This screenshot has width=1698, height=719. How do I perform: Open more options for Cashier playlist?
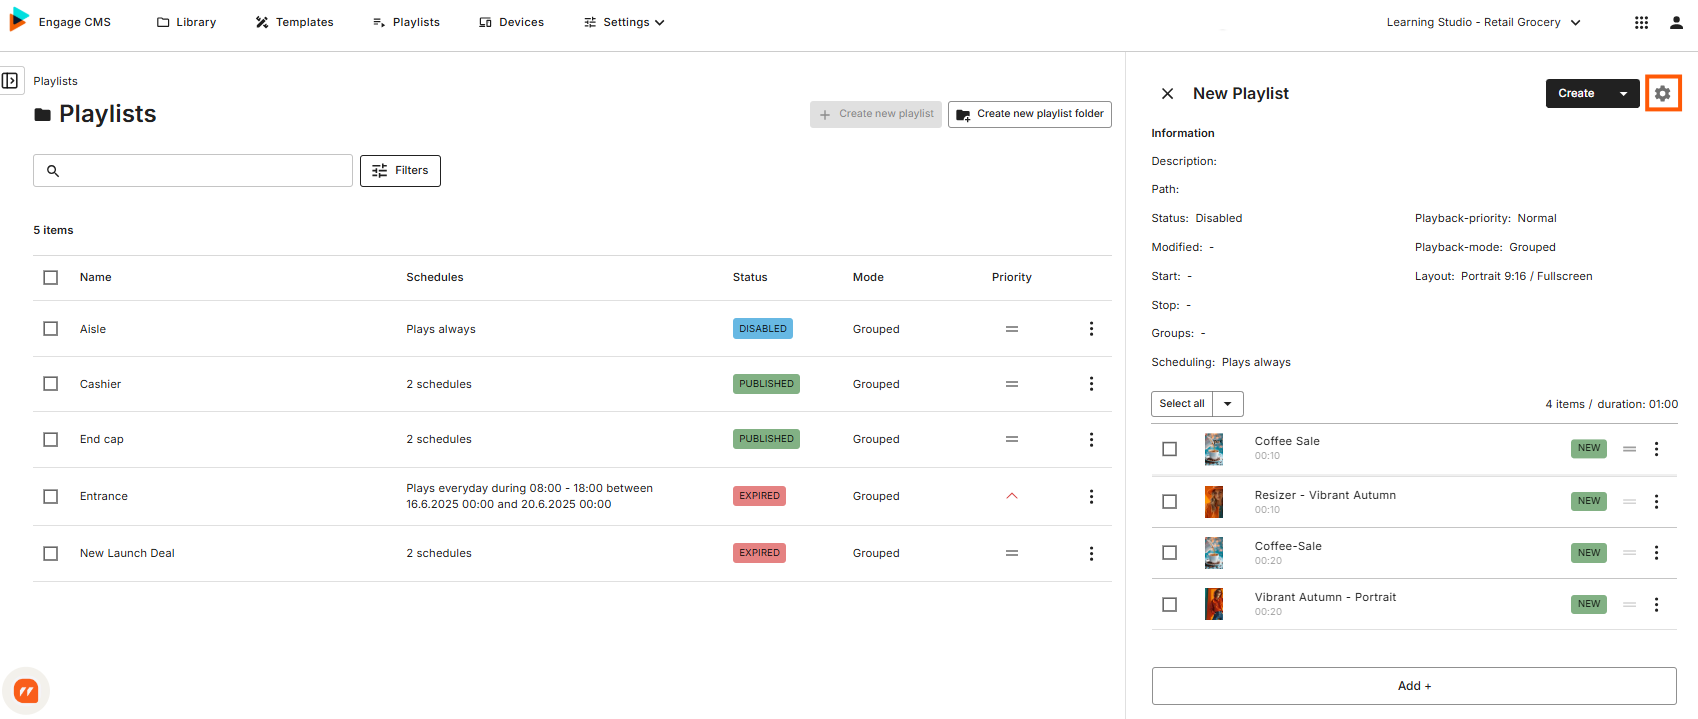[x=1091, y=384]
